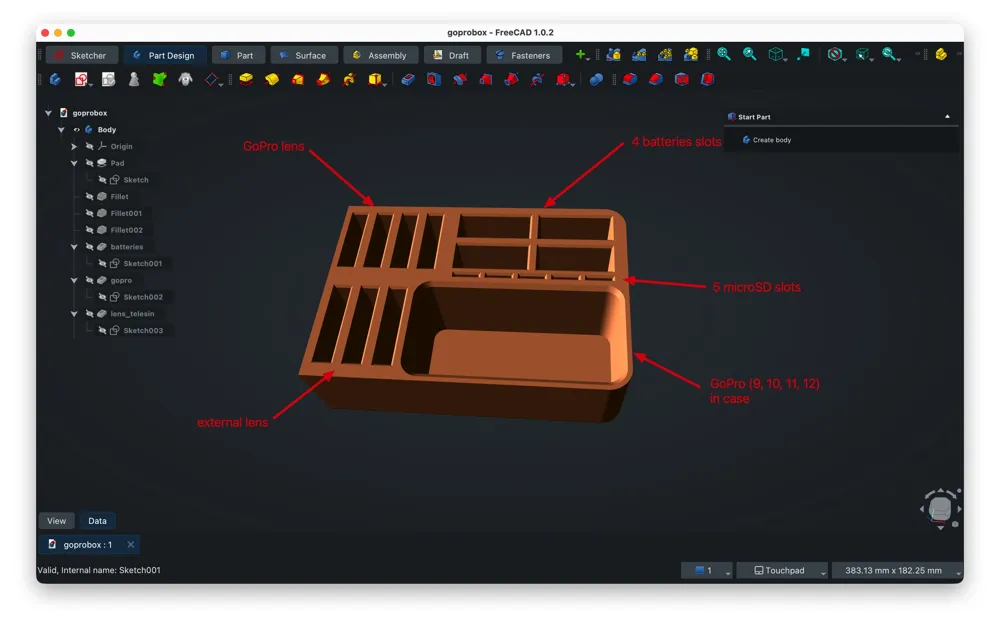Viewport: 1000px width, 632px height.
Task: Click the navigation cube in the viewport
Action: 940,508
